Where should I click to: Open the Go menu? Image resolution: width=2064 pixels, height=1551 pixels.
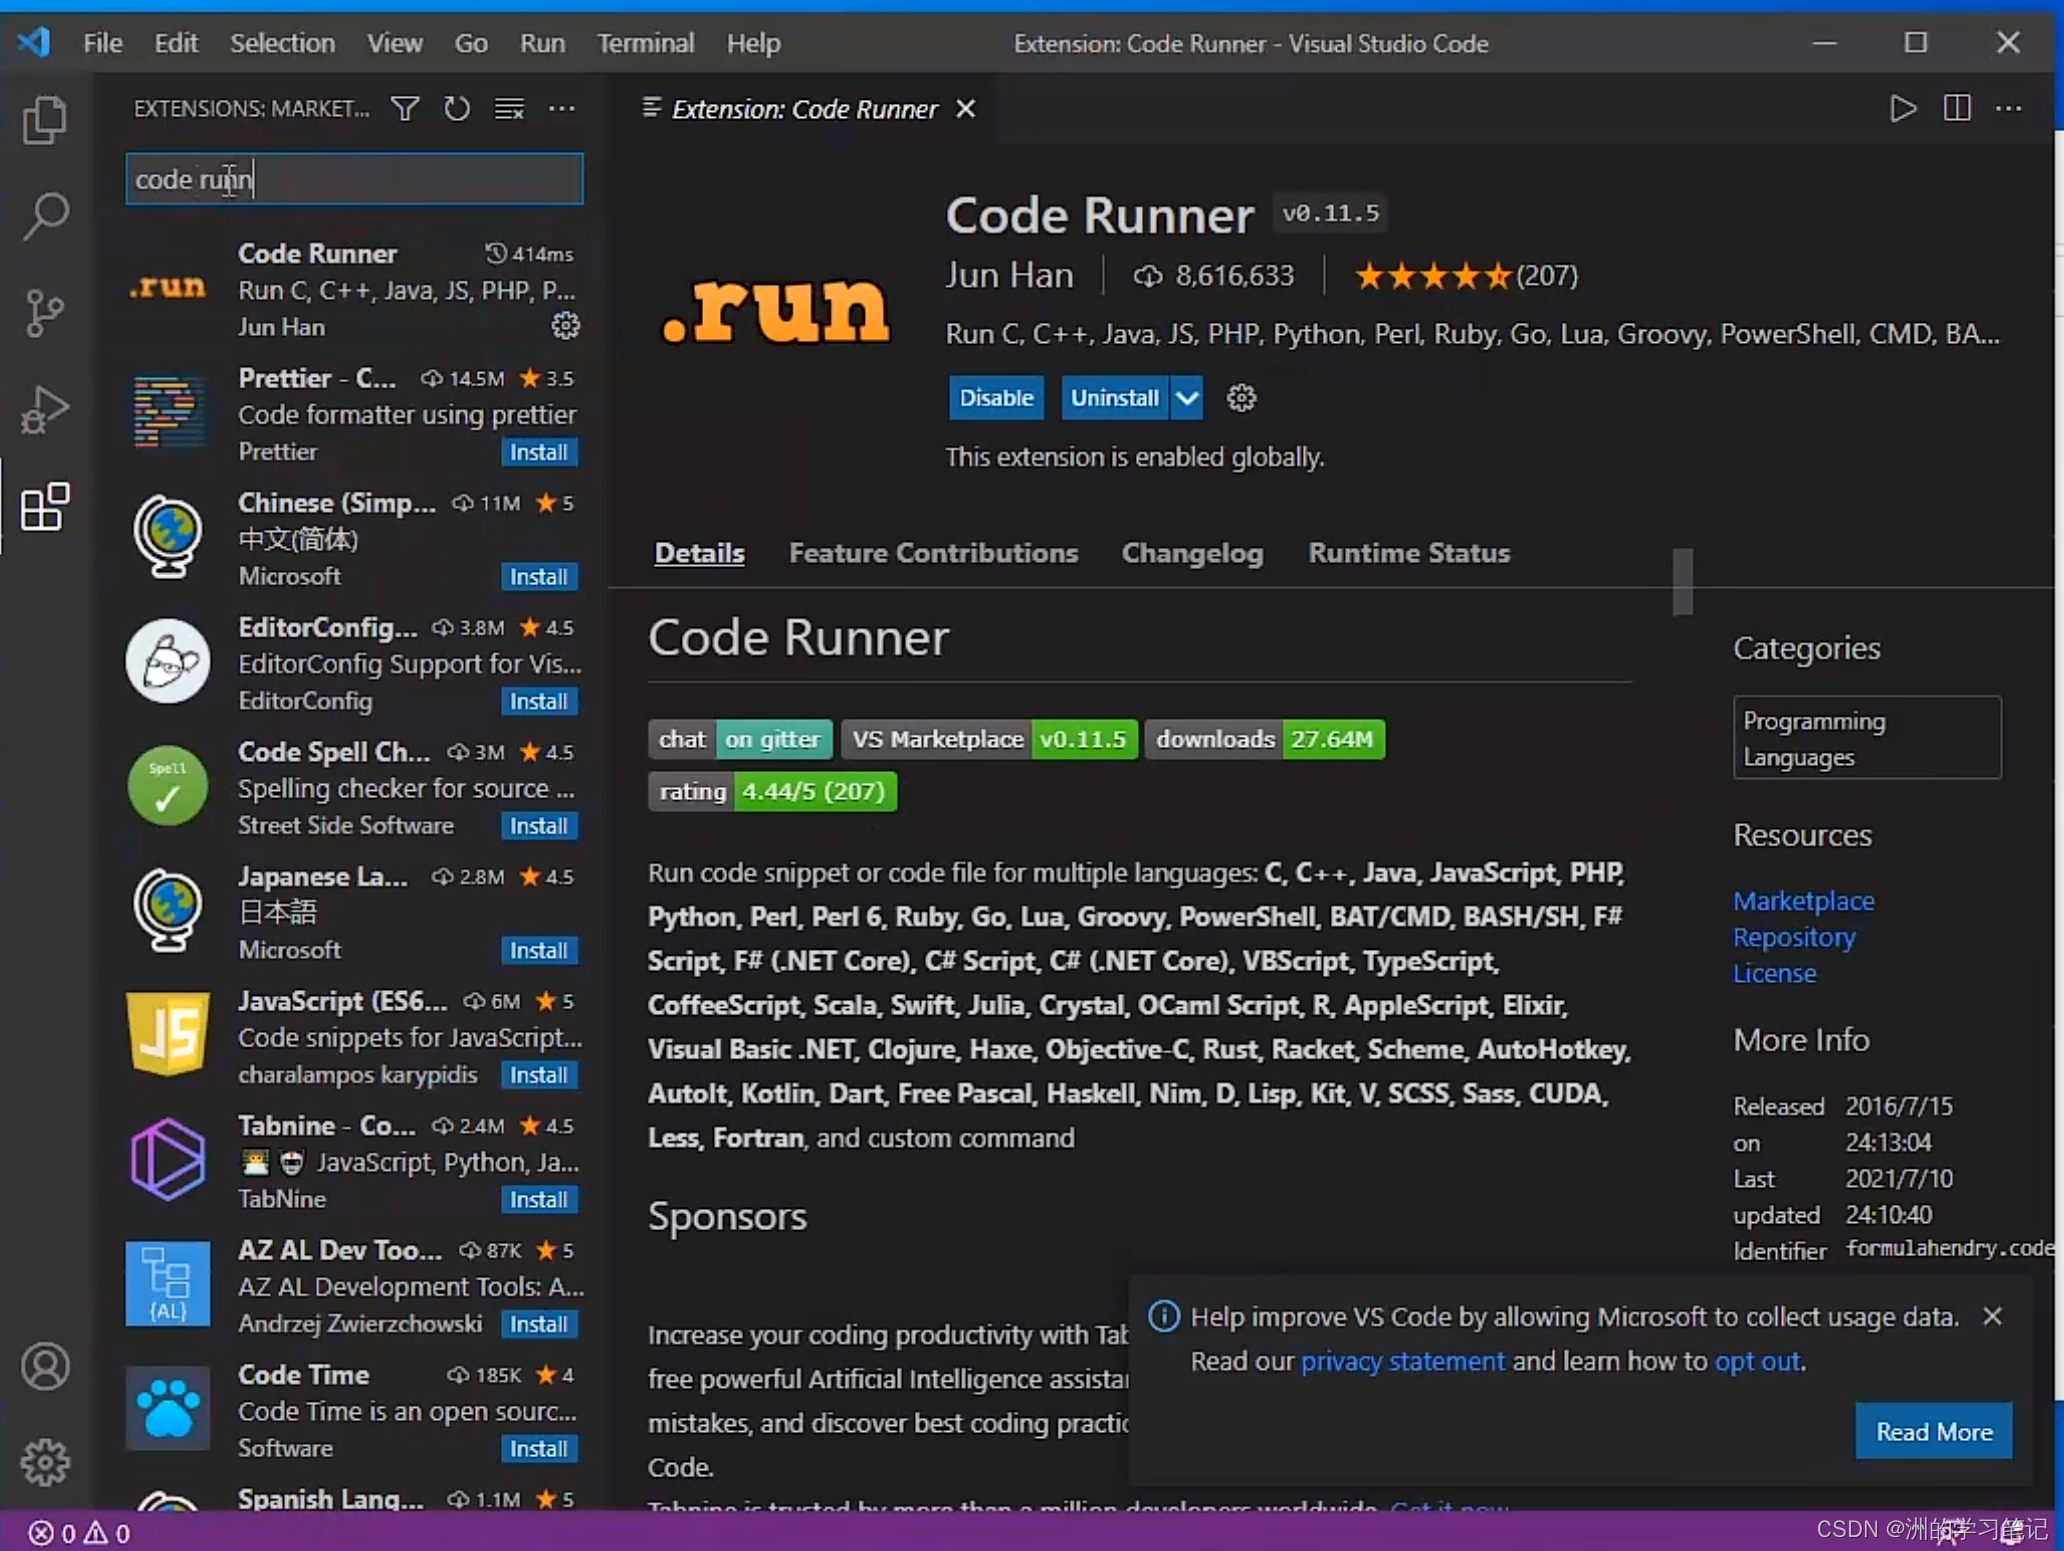coord(471,43)
